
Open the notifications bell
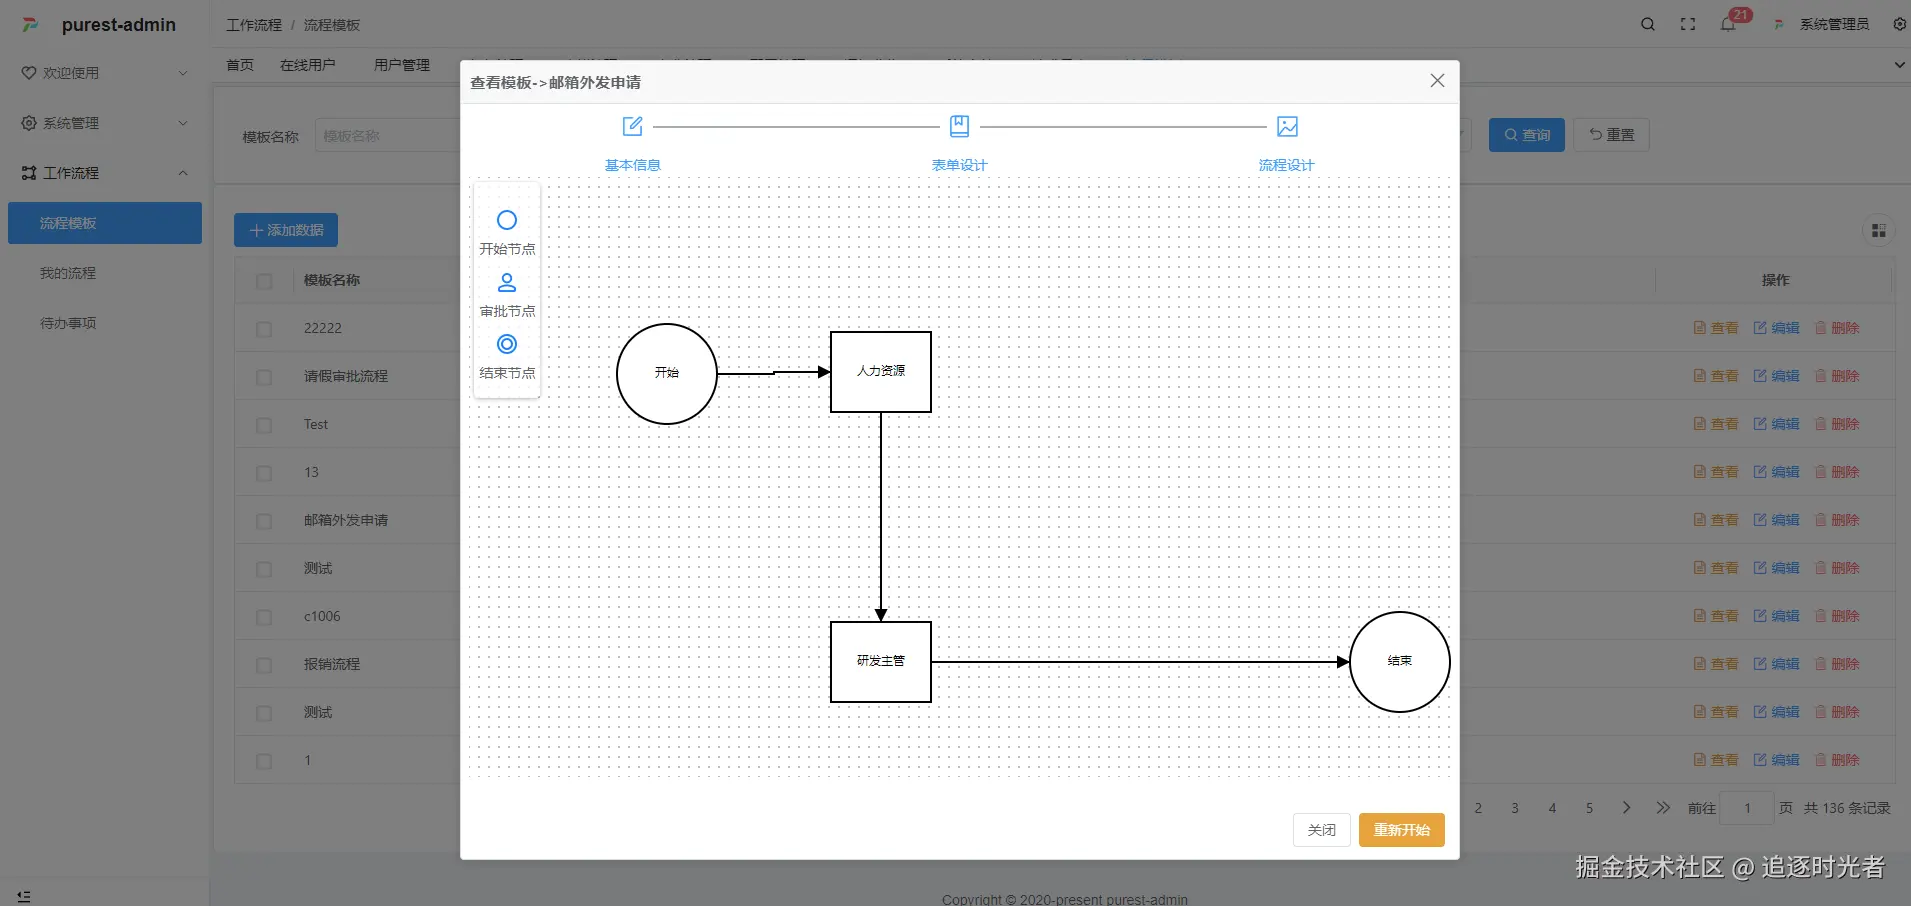coord(1728,24)
